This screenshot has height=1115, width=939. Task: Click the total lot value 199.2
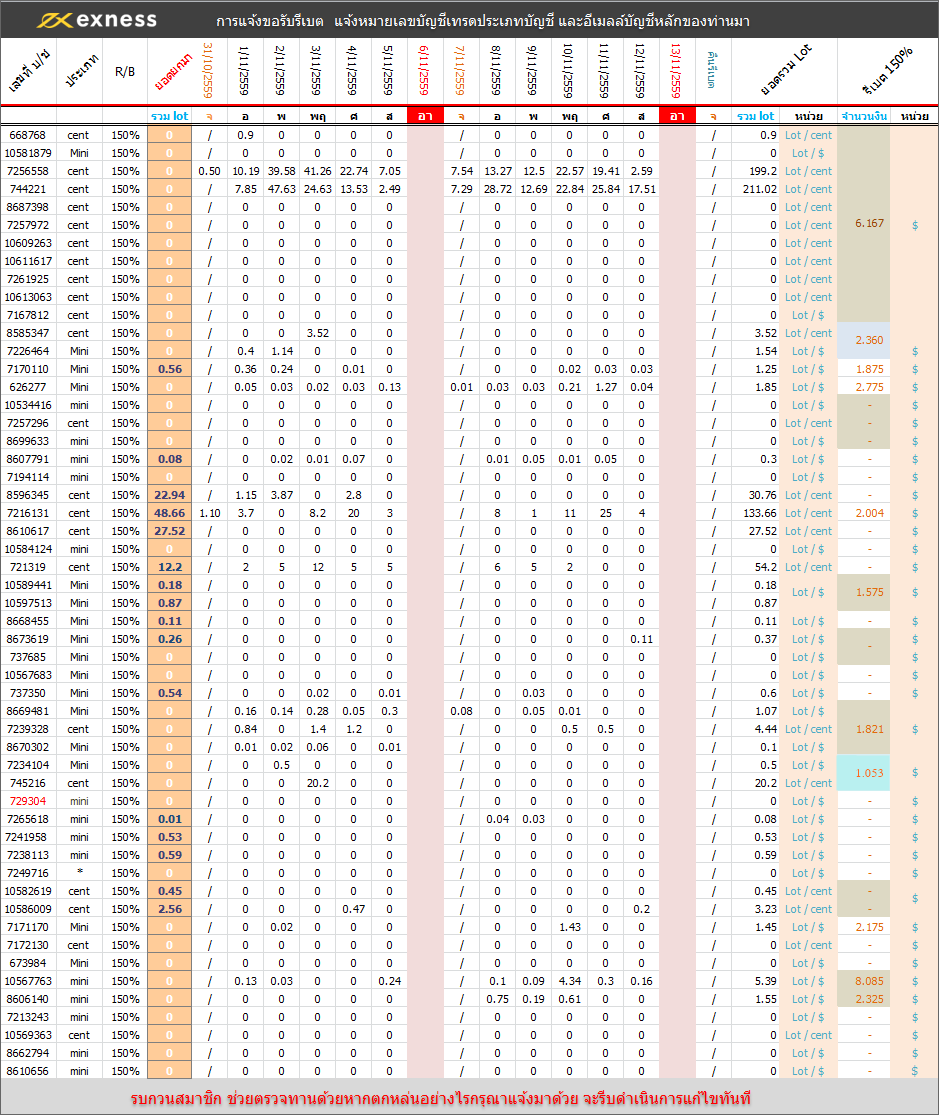[763, 171]
